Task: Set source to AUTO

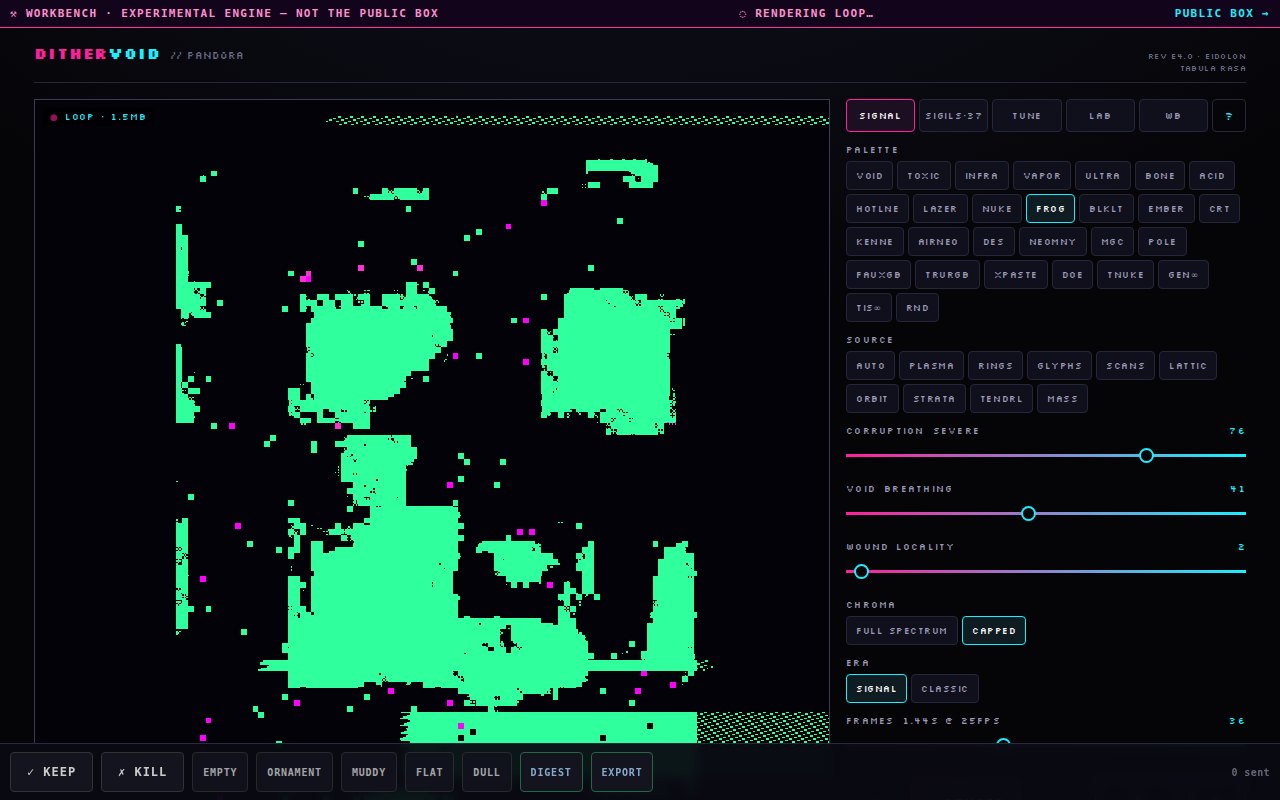Action: 870,366
